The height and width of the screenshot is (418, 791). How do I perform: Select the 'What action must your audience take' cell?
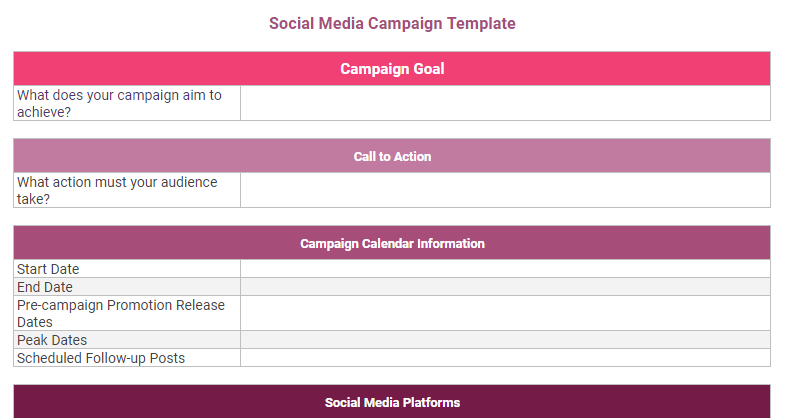tap(127, 190)
